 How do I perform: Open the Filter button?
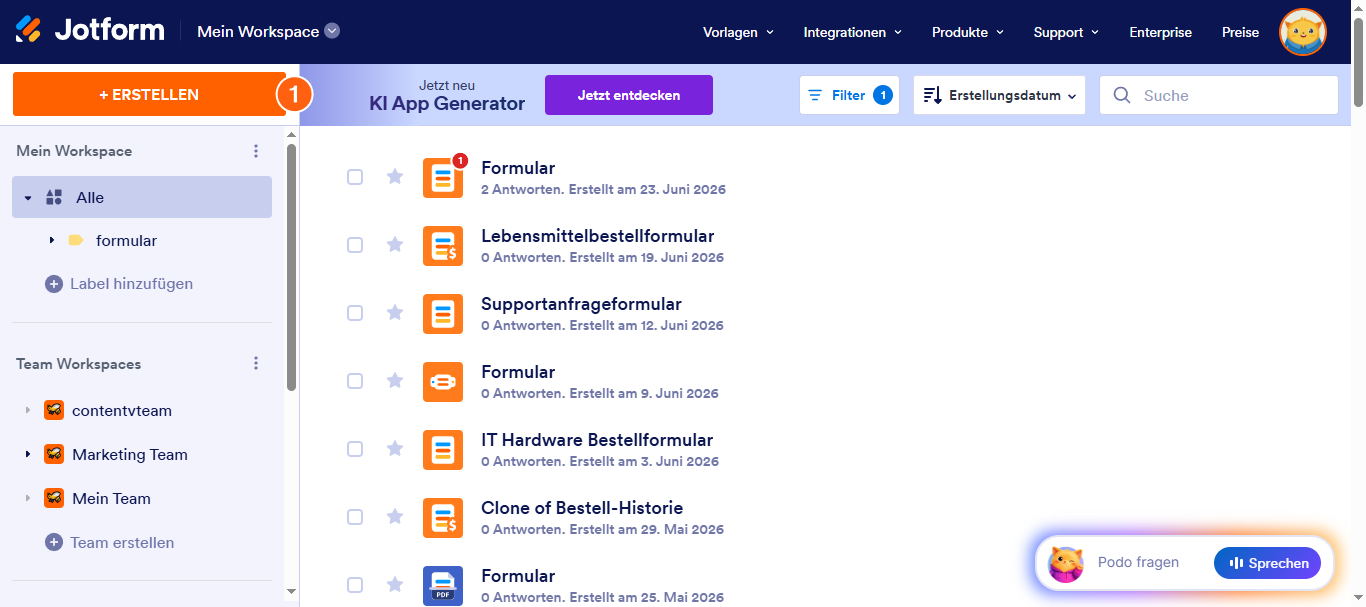(849, 95)
